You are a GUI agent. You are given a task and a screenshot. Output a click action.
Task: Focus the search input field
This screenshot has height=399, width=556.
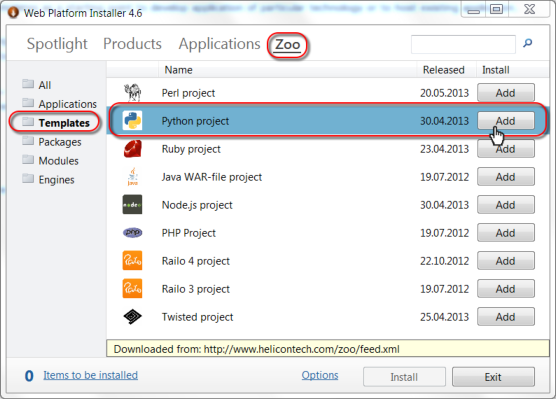[463, 44]
